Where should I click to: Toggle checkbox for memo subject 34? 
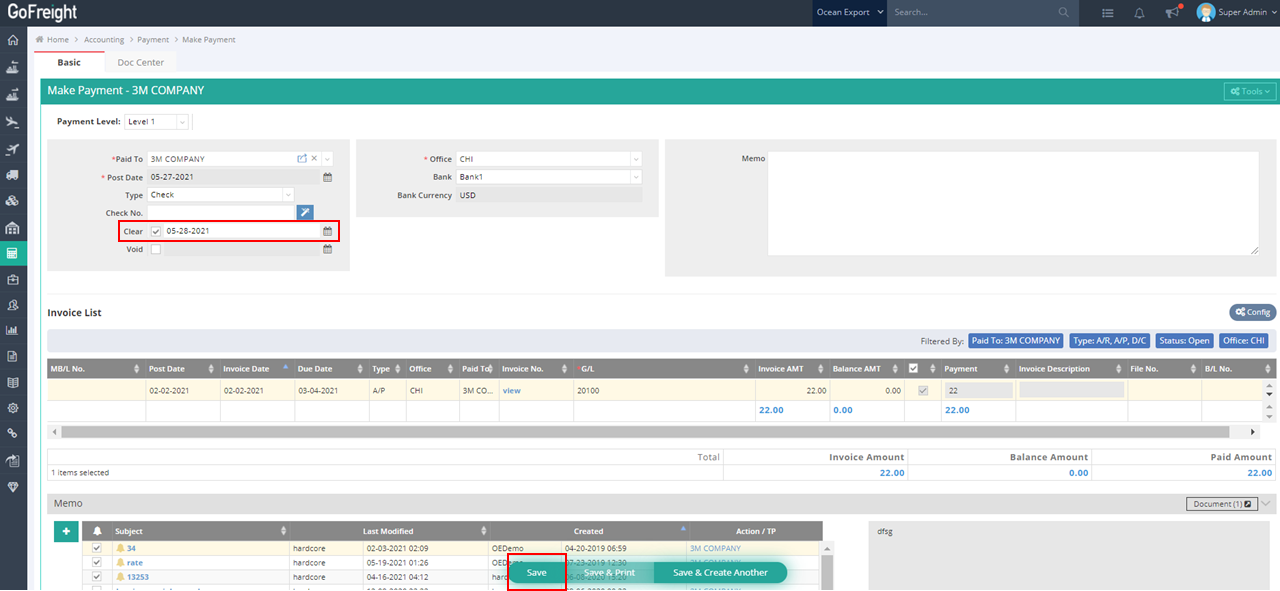click(x=97, y=548)
